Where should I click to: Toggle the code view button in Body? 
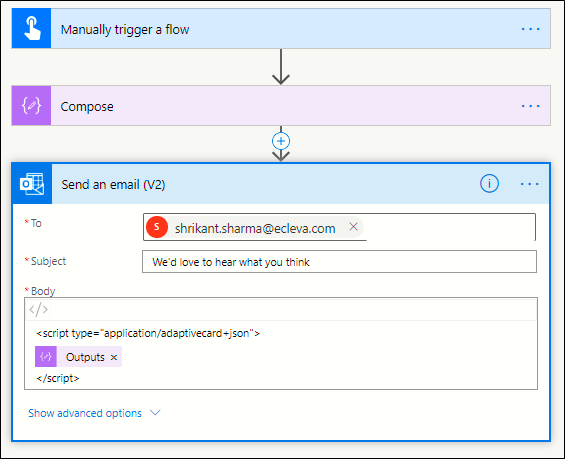[x=39, y=309]
